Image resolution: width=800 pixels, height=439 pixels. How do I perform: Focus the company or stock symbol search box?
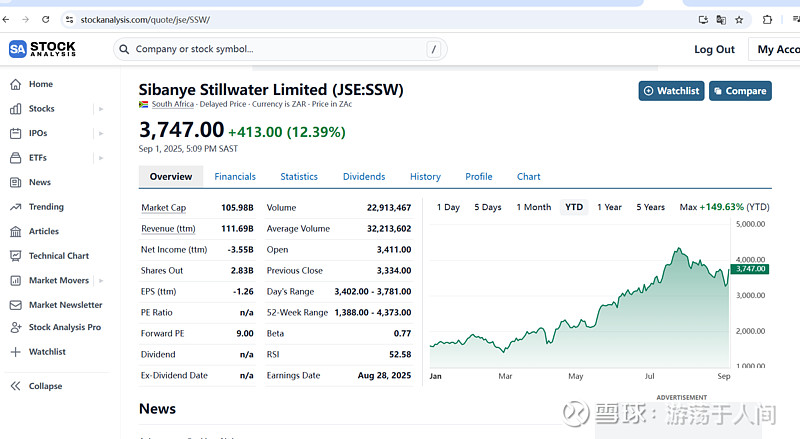(x=280, y=49)
